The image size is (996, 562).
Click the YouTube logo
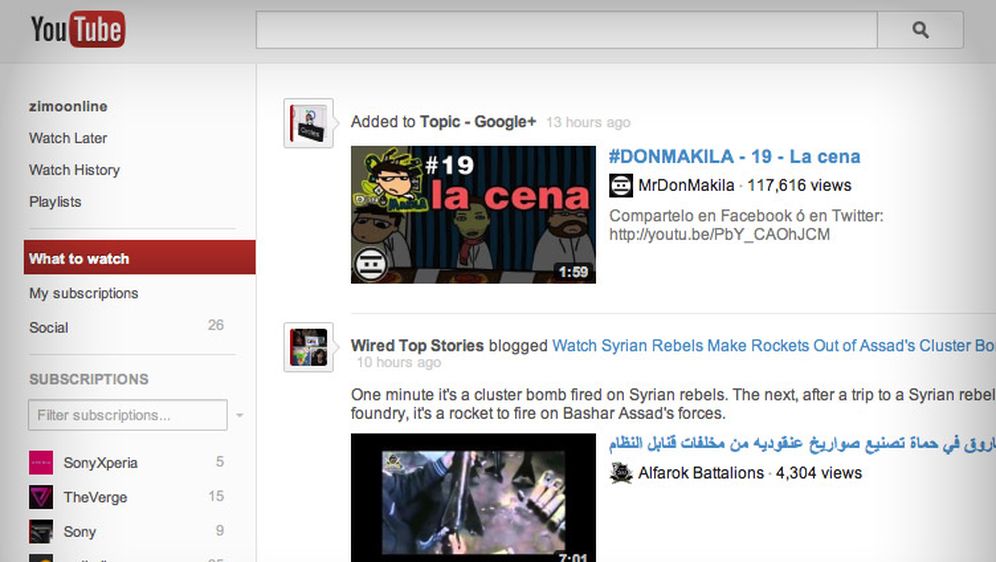point(77,29)
